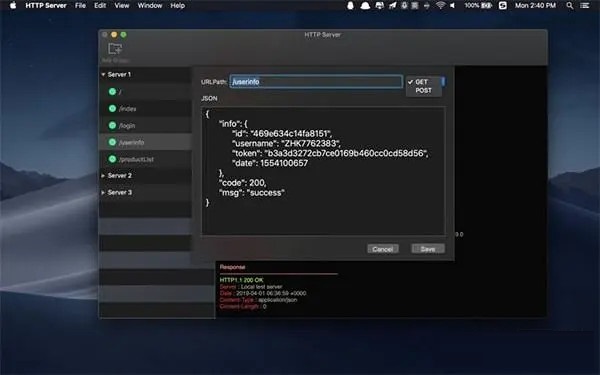Select the /index route row

[x=145, y=109]
